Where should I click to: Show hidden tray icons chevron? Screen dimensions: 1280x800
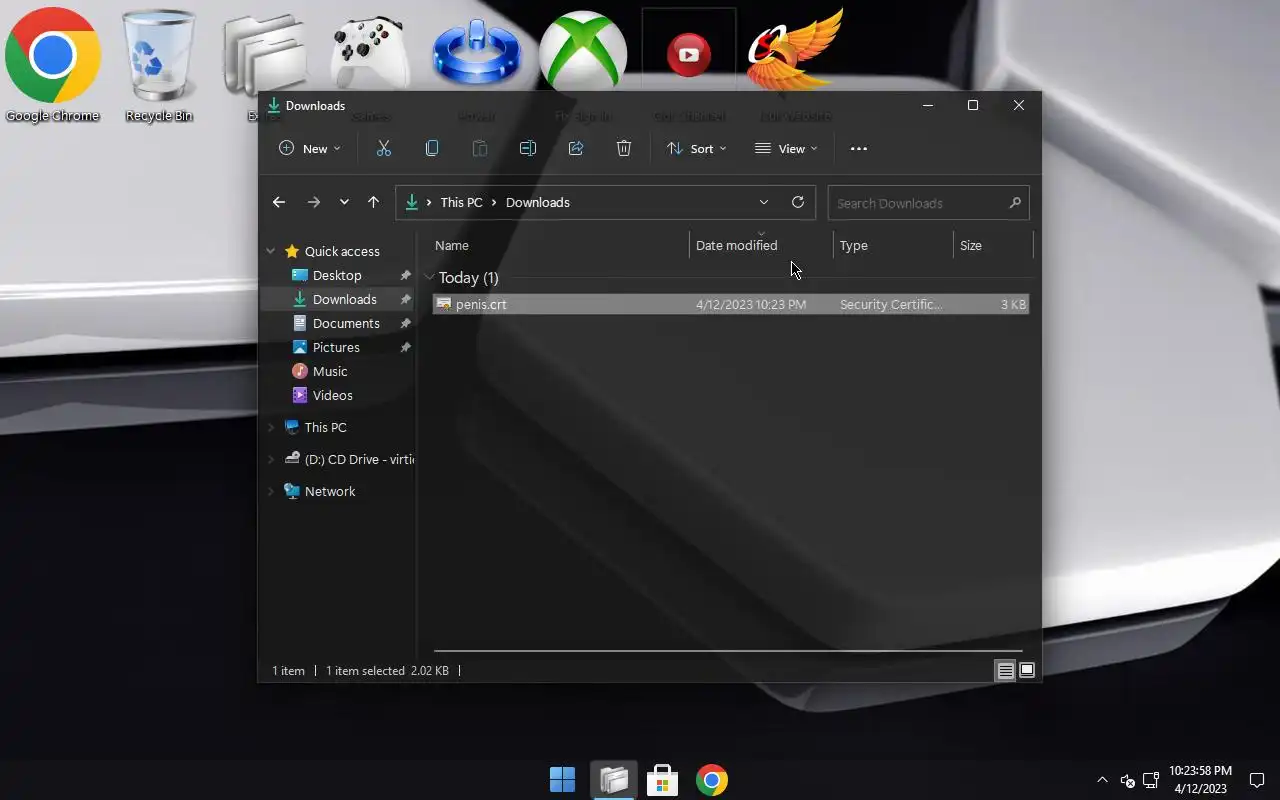click(x=1102, y=780)
